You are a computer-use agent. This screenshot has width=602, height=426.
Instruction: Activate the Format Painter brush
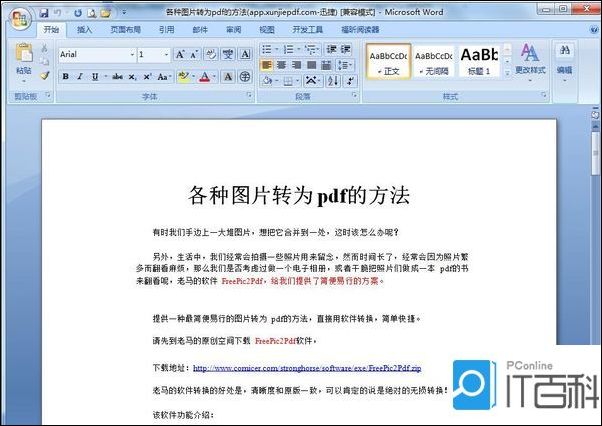click(45, 76)
